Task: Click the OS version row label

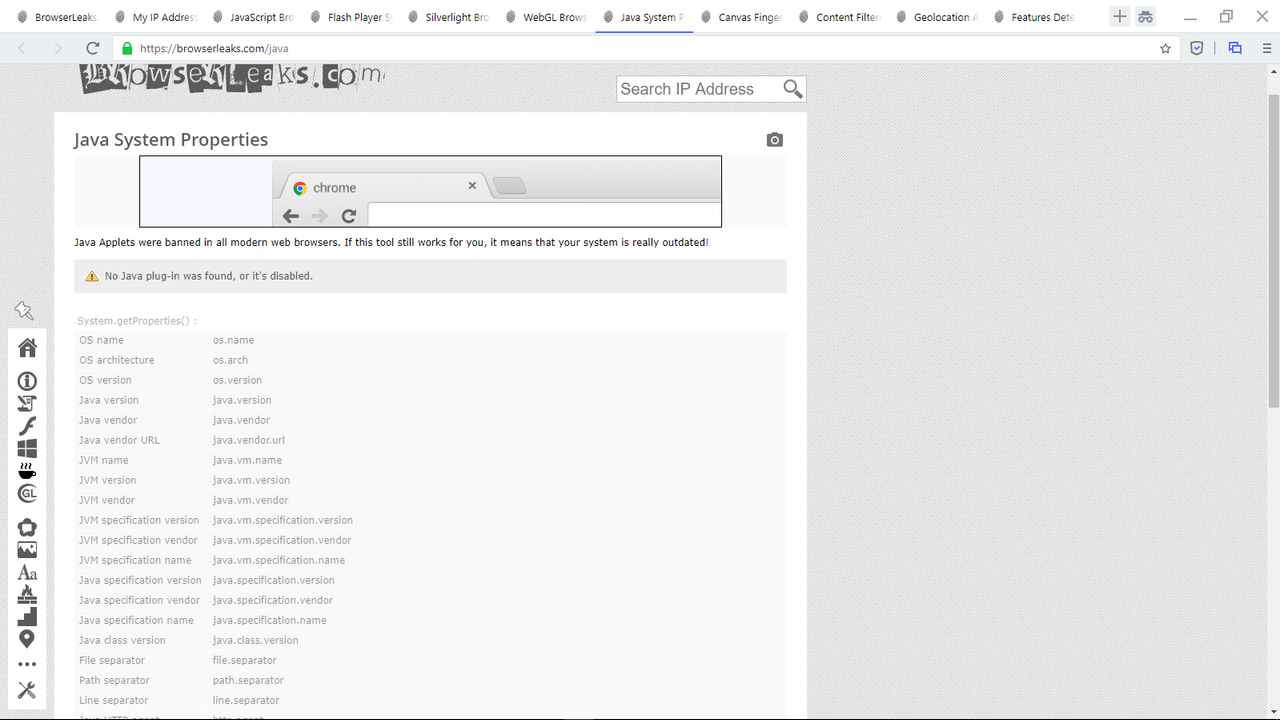Action: tap(105, 380)
